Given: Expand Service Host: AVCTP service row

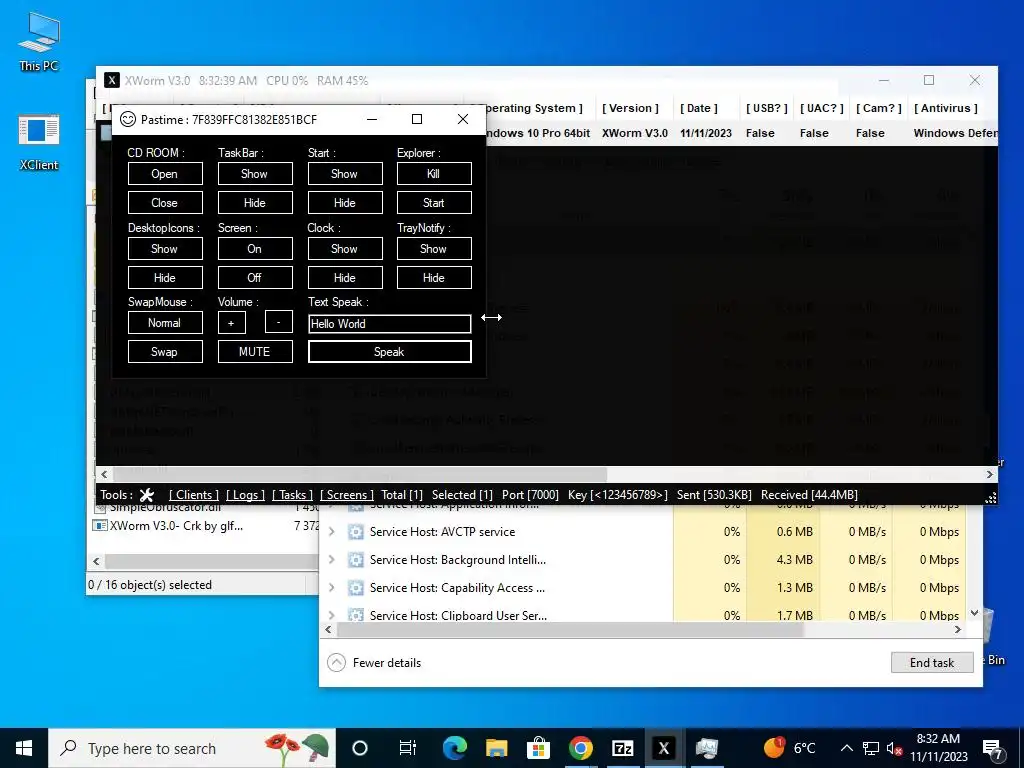Looking at the screenshot, I should [332, 532].
